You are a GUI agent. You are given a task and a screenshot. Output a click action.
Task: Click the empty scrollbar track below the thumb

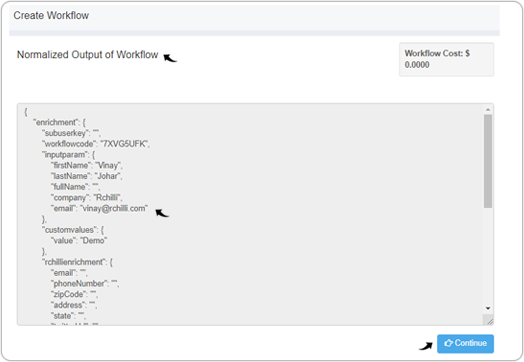488,256
